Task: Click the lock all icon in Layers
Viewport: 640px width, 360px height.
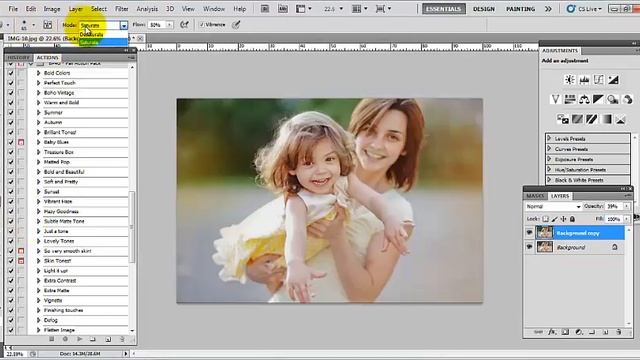Action: [x=572, y=219]
